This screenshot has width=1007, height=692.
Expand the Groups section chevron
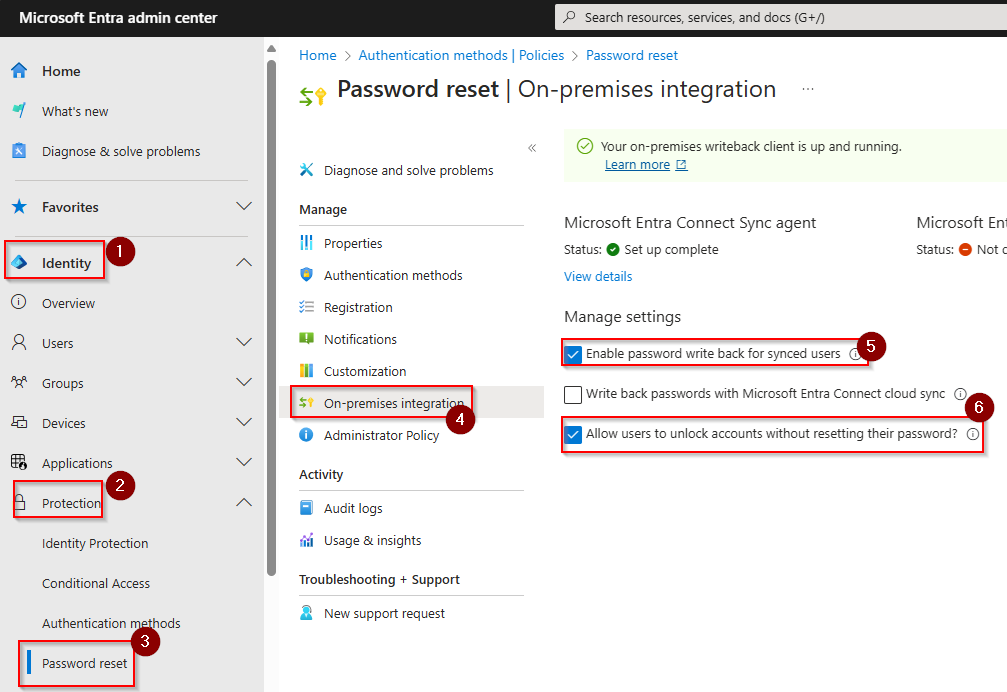[x=243, y=383]
